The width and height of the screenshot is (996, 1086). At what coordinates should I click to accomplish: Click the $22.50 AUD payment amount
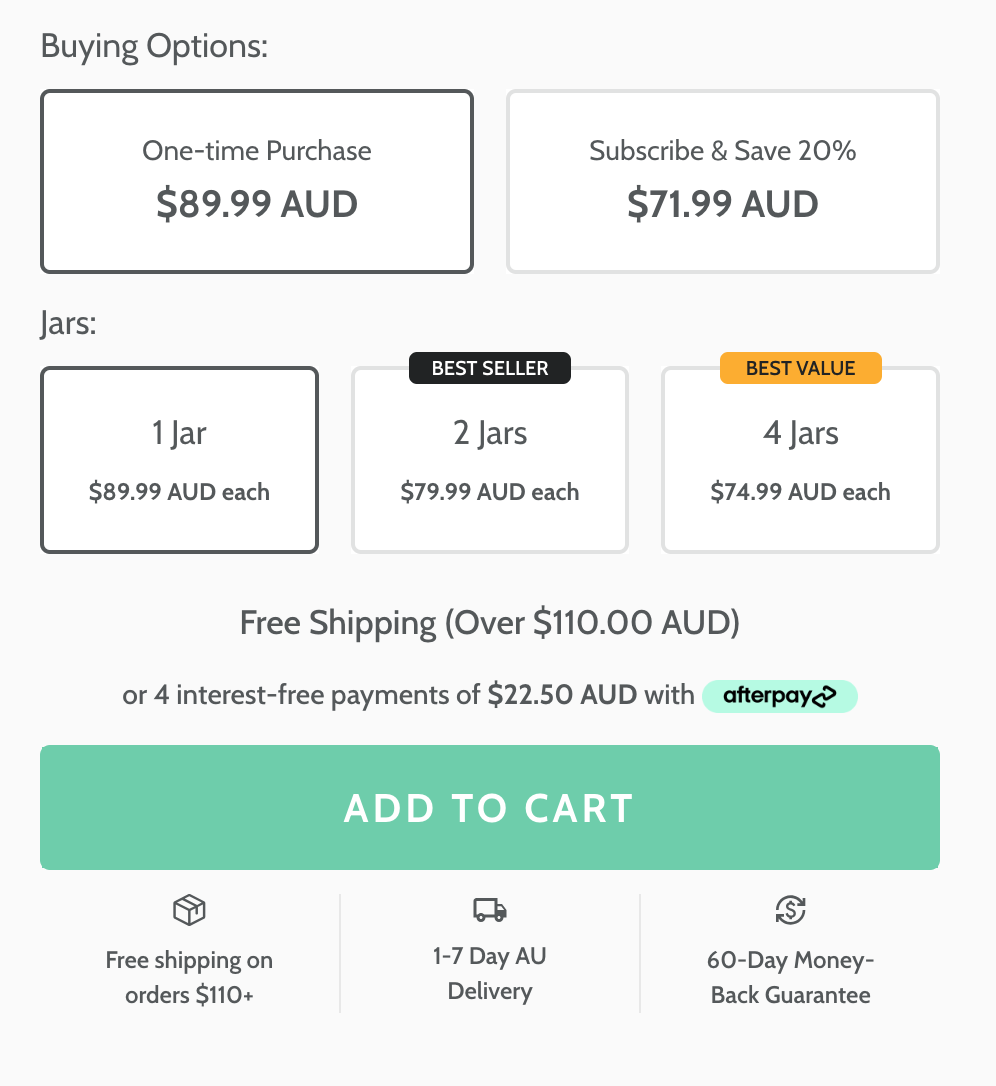[562, 695]
